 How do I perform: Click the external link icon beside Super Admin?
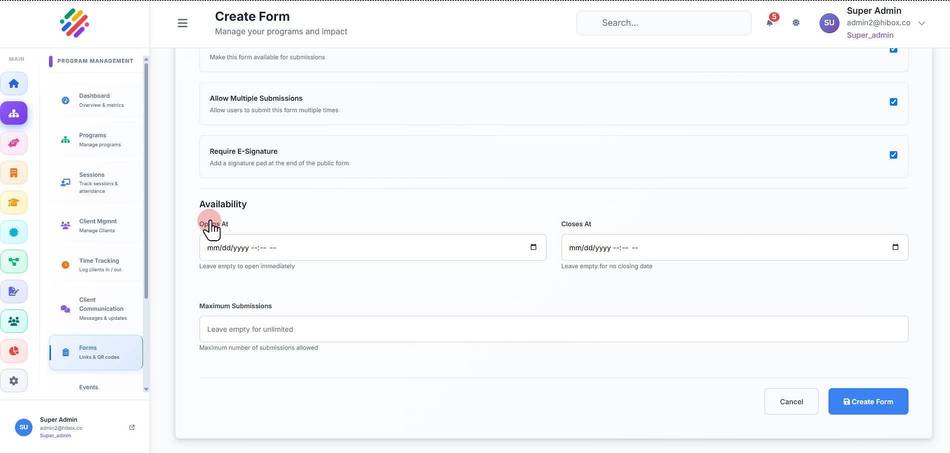(132, 427)
